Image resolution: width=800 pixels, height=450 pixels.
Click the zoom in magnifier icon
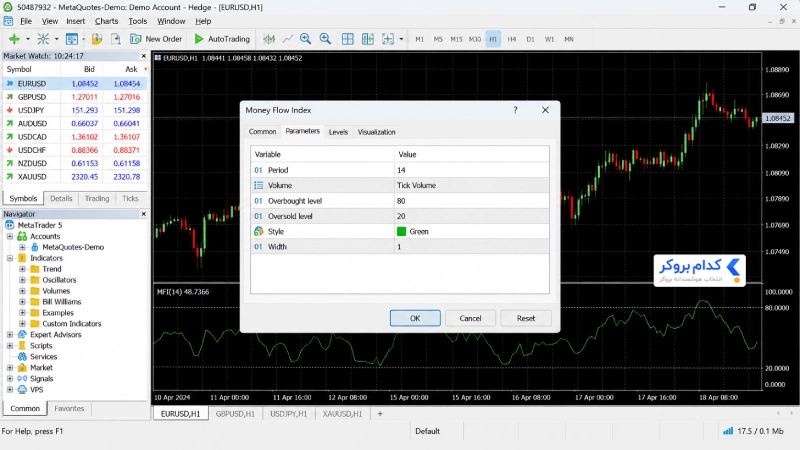pos(306,39)
